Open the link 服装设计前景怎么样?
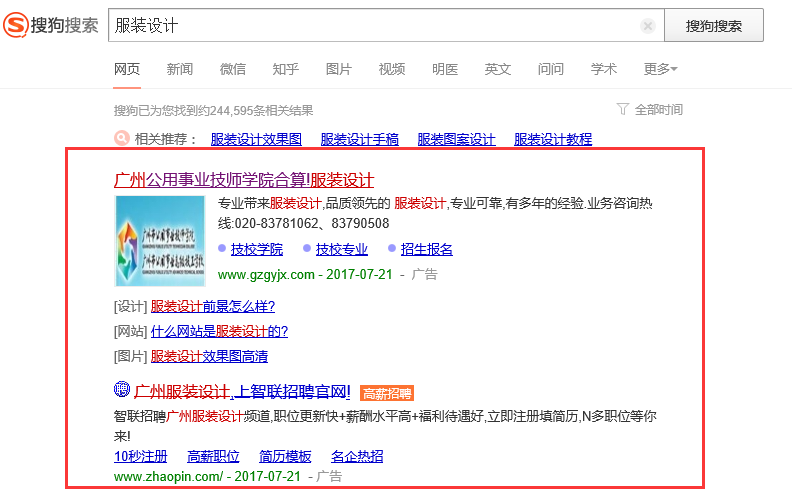Screen dimensions: 792x495 click(x=213, y=306)
